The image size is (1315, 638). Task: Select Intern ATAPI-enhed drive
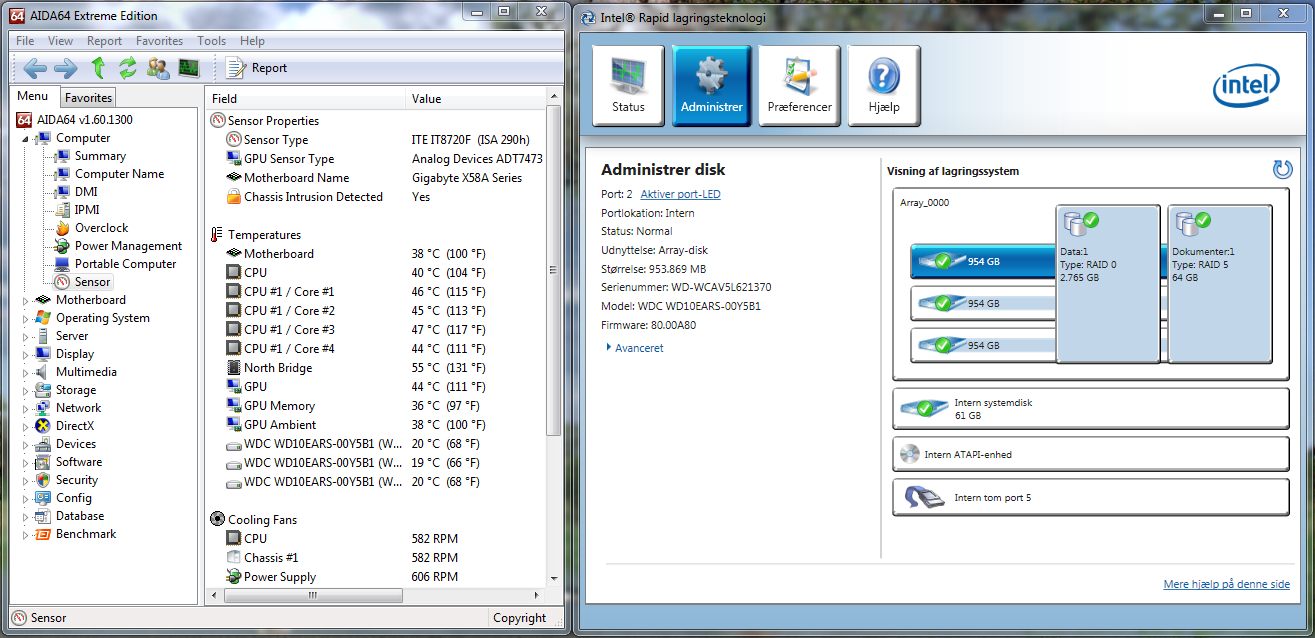pyautogui.click(x=1090, y=454)
